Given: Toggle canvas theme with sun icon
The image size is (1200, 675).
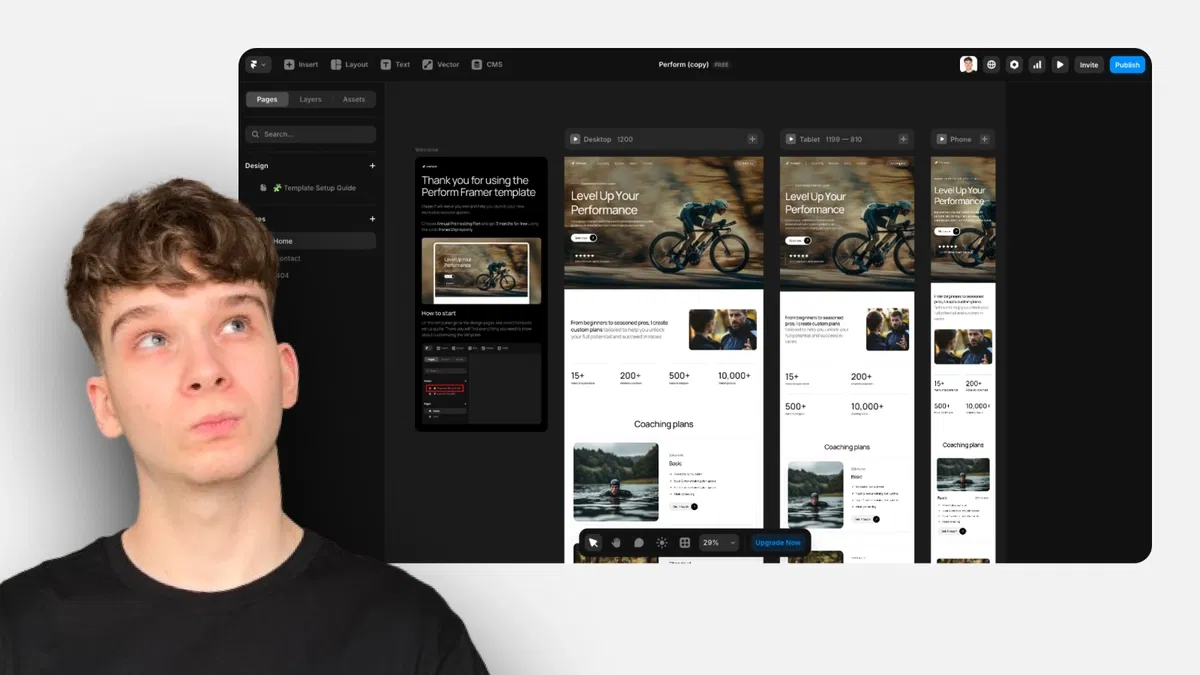Looking at the screenshot, I should 661,542.
